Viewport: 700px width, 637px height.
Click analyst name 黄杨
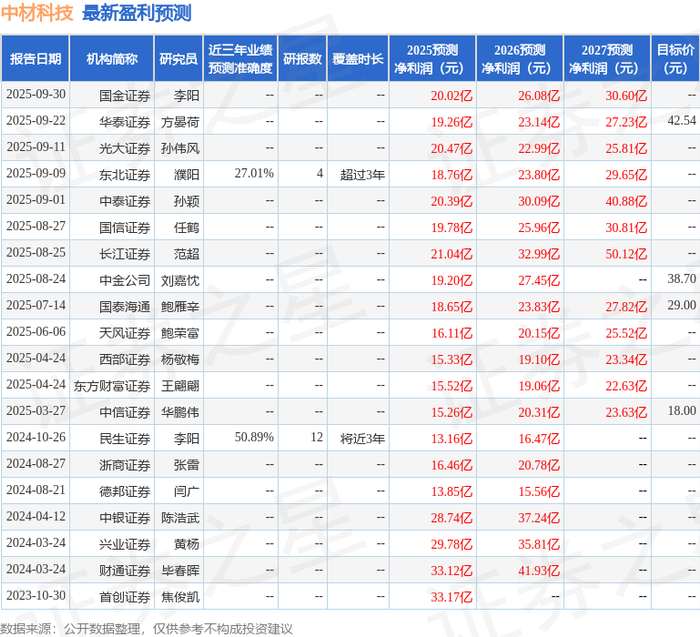pos(187,543)
